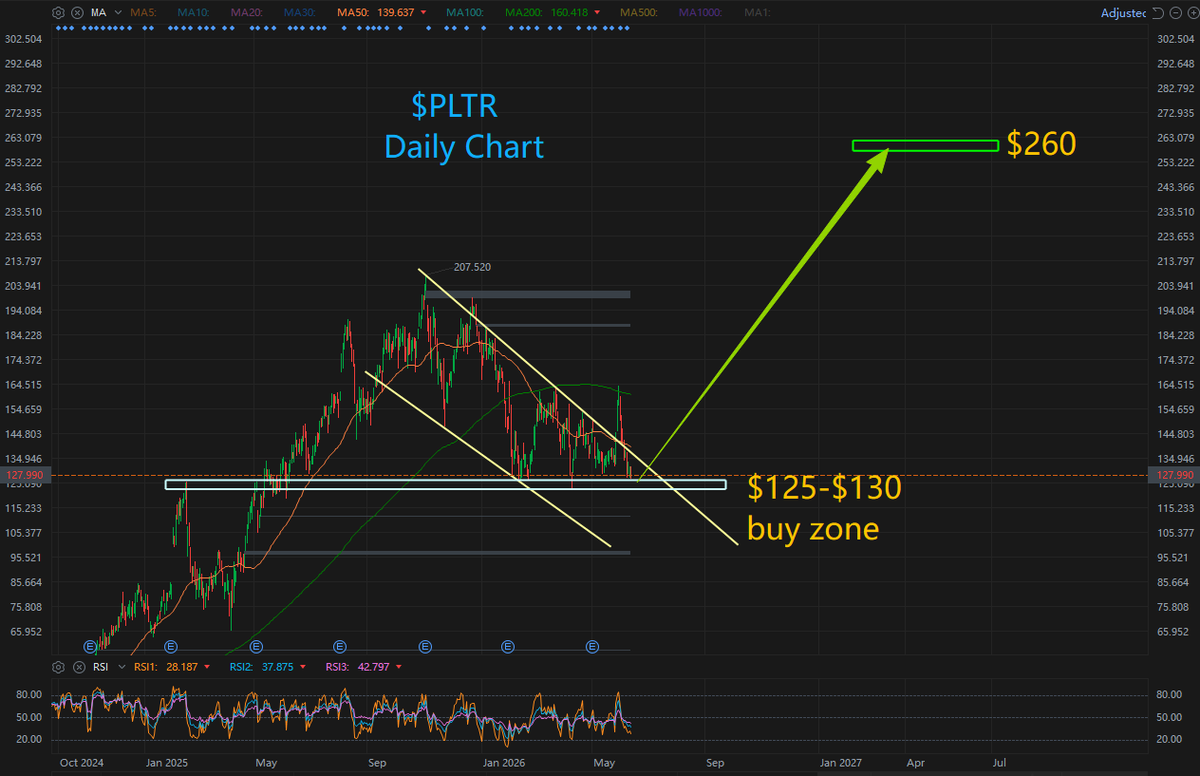Click red arrow next to RSI2 value 37.875
The width and height of the screenshot is (1200, 776).
click(x=302, y=667)
